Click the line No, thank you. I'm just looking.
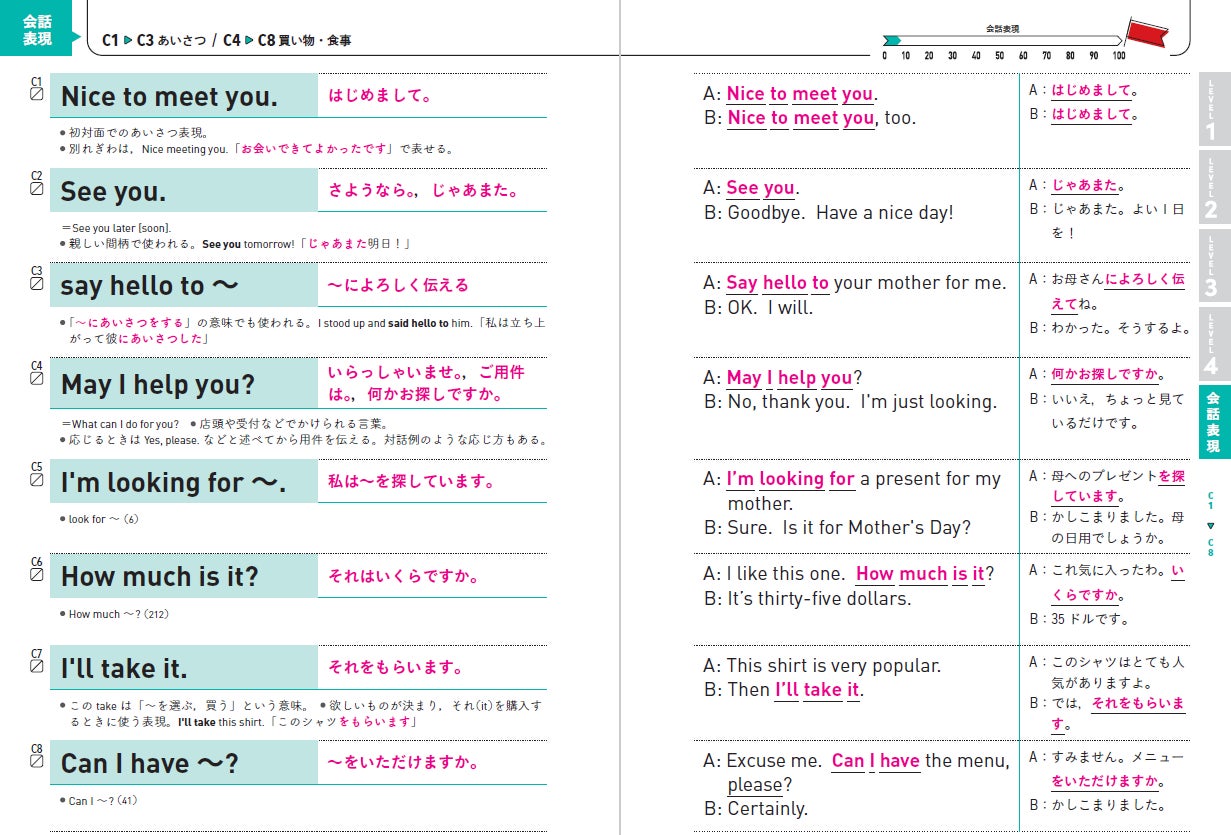The image size is (1231, 835). tap(861, 402)
